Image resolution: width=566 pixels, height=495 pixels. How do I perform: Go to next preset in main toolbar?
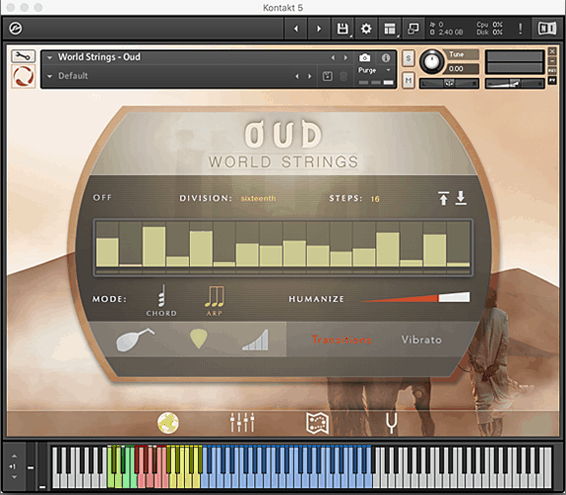coord(319,29)
